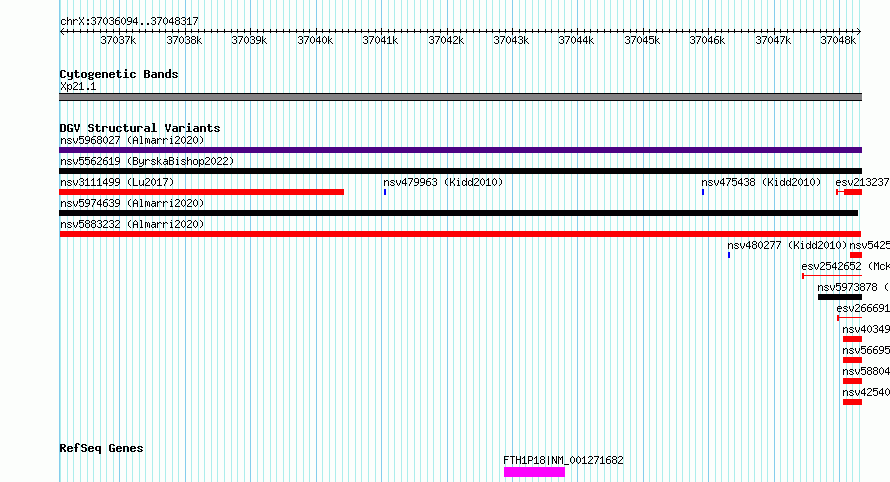This screenshot has height=482, width=890.
Task: Click the 37037k scale position label
Action: (118, 40)
